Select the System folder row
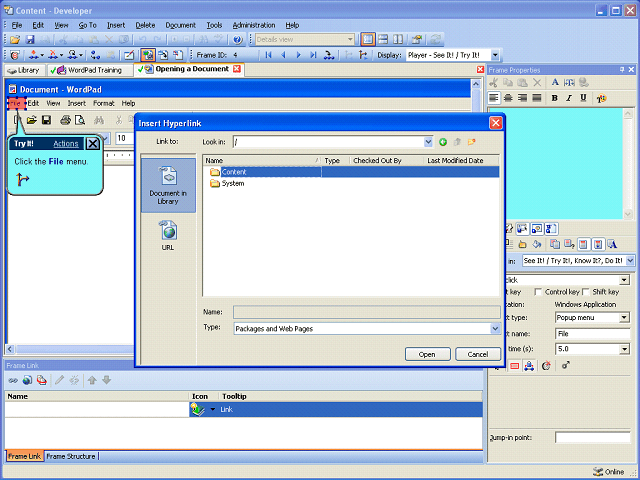Viewport: 640px width, 480px height. 351,184
